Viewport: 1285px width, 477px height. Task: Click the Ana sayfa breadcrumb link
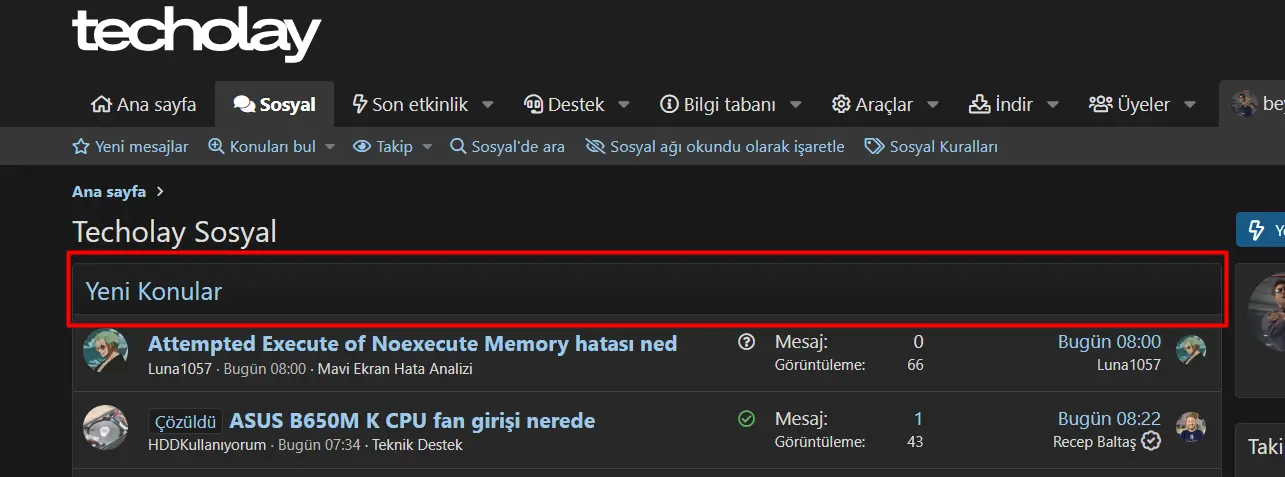109,191
